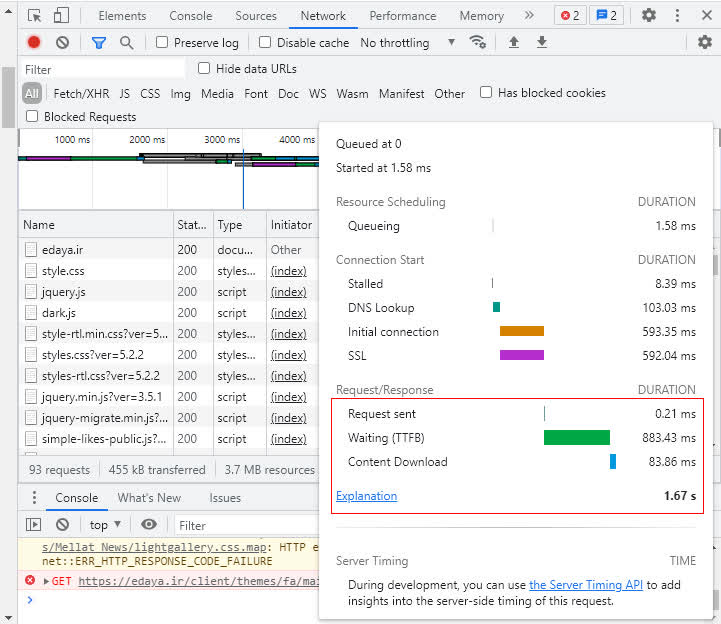Check Blocked Requests
This screenshot has height=624, width=721.
point(32,116)
